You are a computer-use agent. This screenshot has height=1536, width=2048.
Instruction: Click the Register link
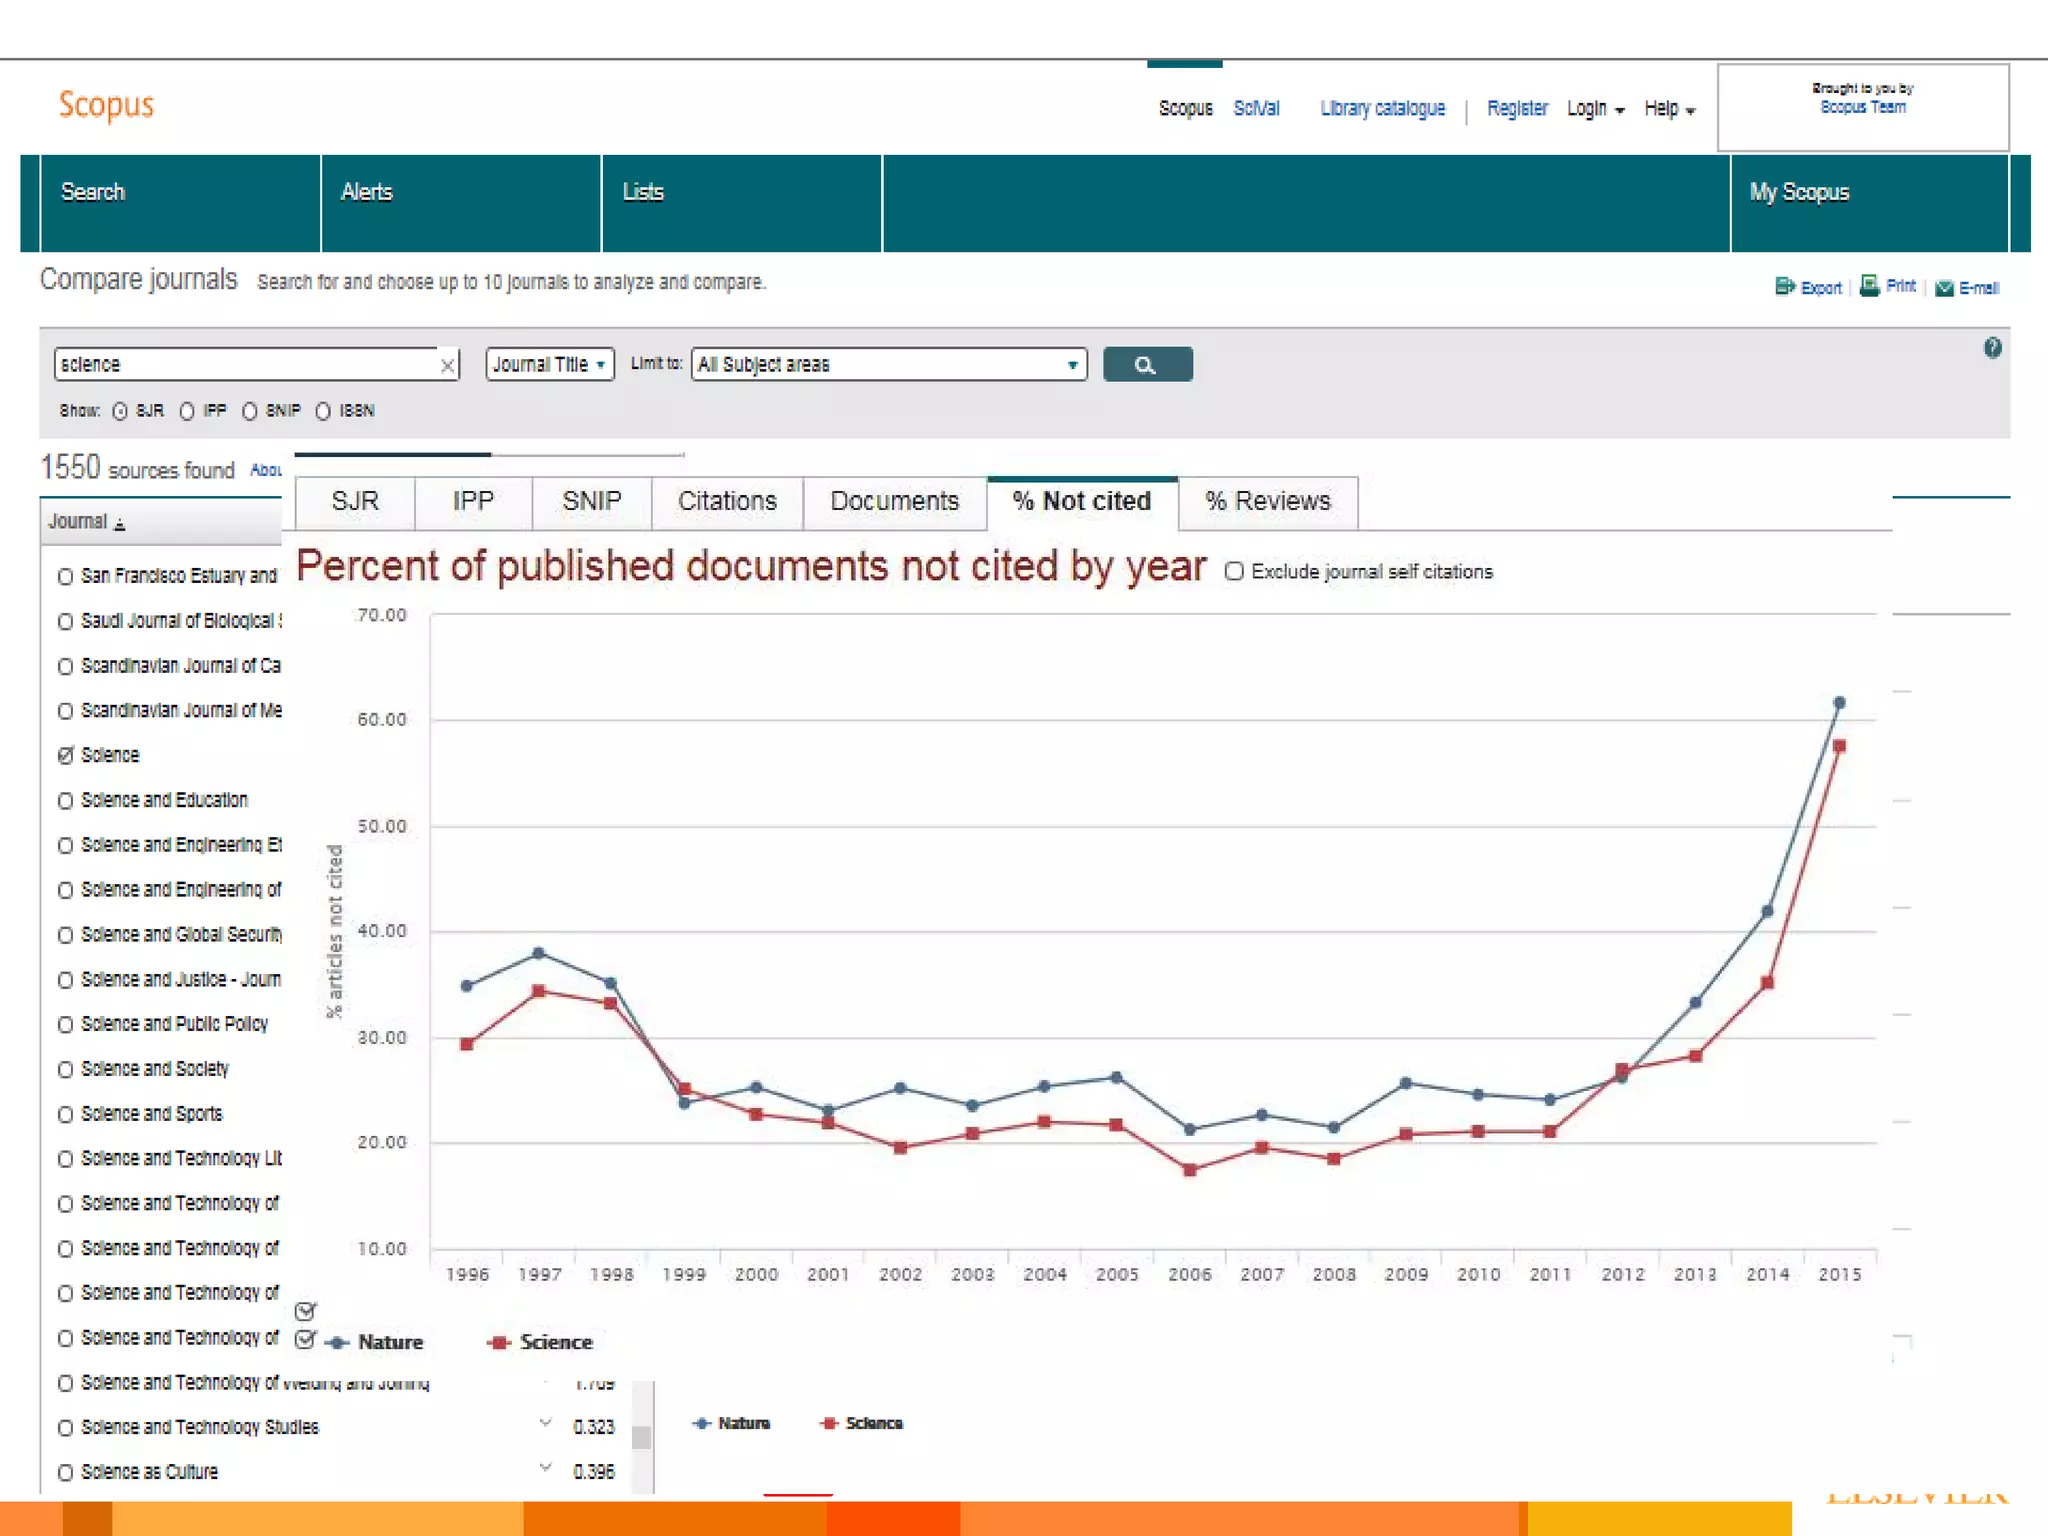pos(1516,108)
